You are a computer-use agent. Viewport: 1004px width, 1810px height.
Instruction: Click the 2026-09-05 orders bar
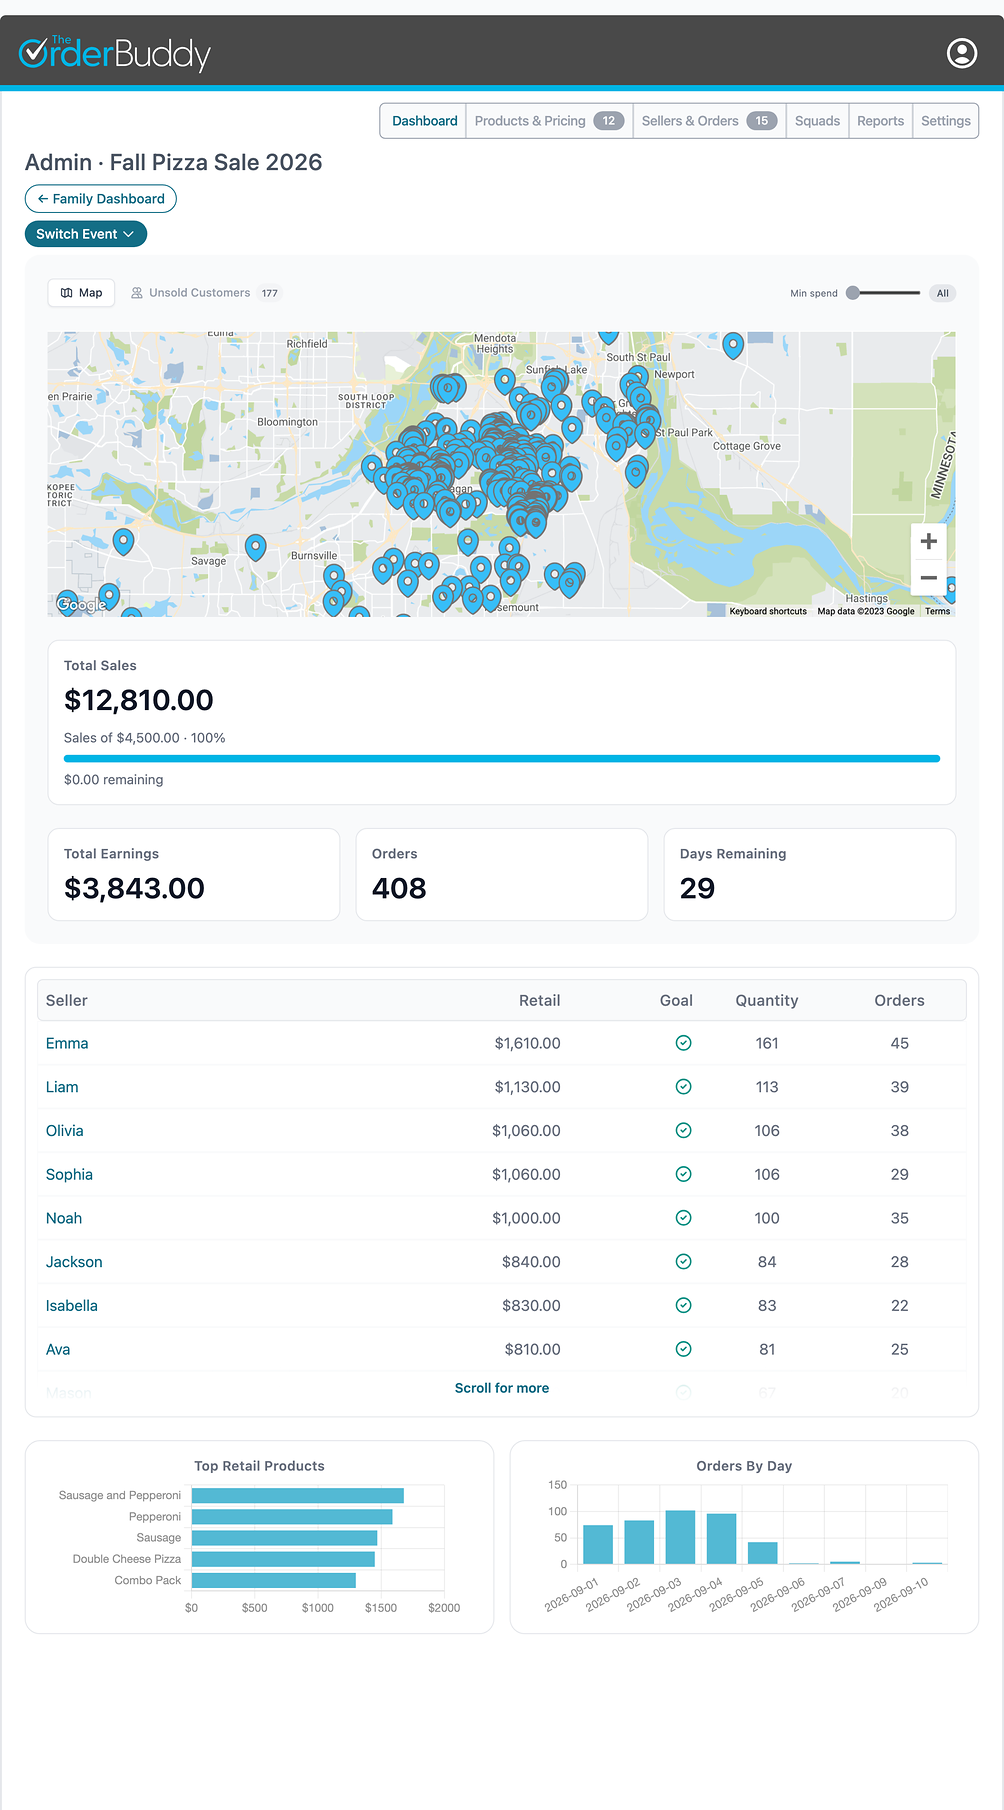click(763, 1553)
